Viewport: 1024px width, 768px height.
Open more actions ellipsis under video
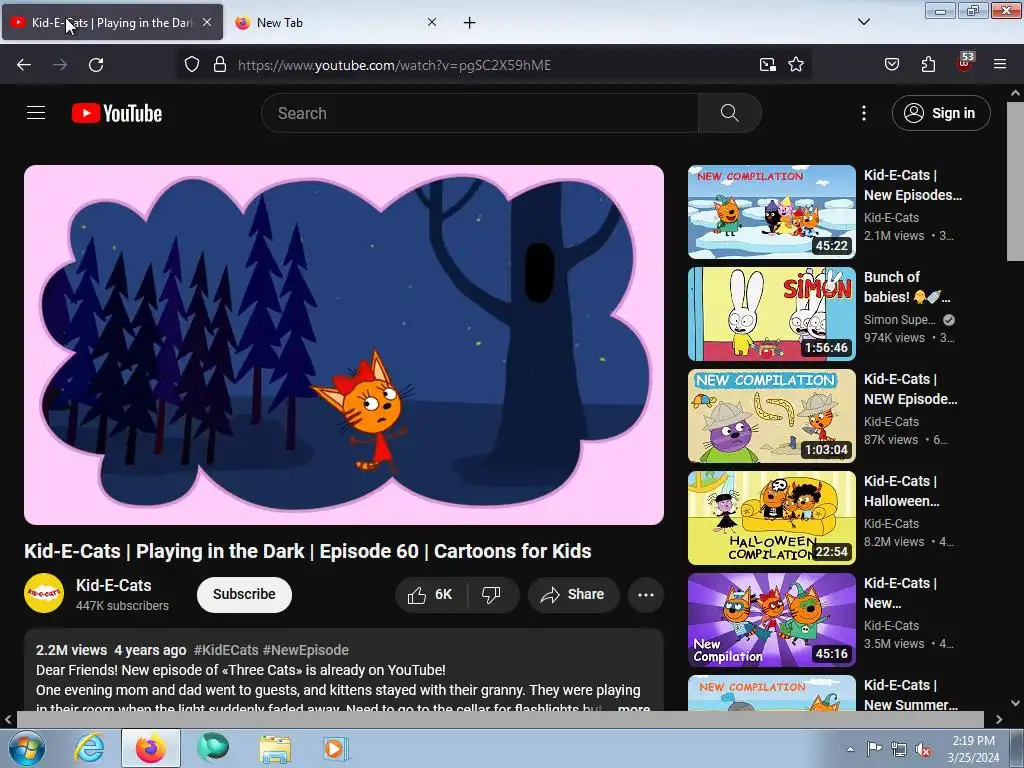click(646, 594)
